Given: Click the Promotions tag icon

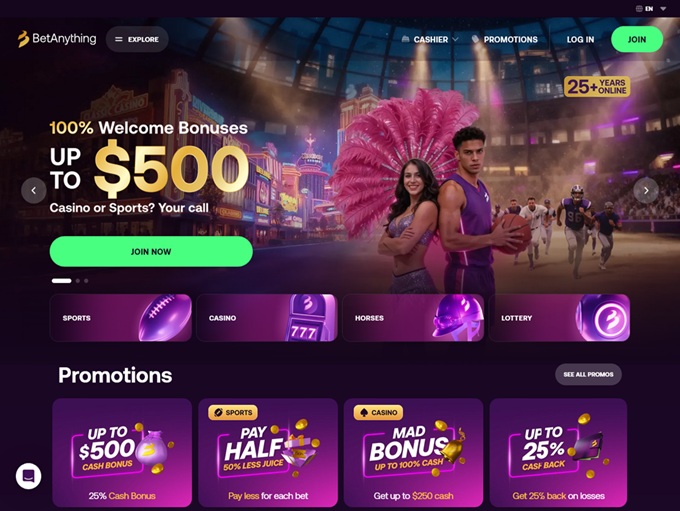Looking at the screenshot, I should pos(475,39).
